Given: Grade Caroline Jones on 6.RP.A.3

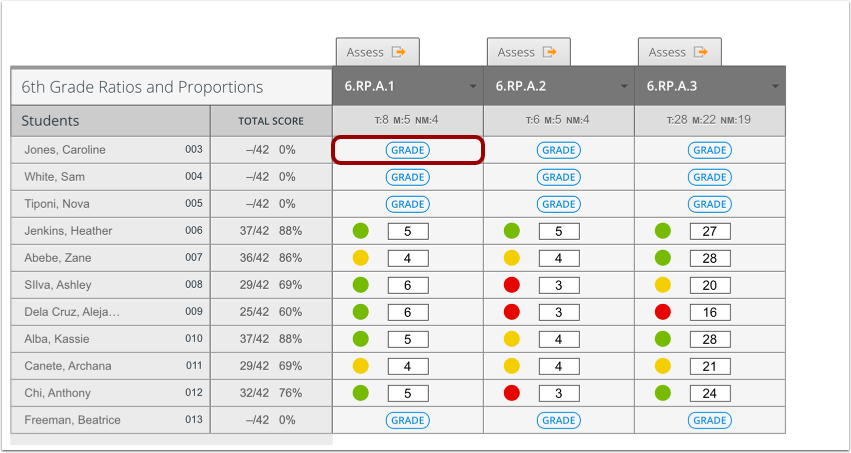Looking at the screenshot, I should pyautogui.click(x=709, y=150).
